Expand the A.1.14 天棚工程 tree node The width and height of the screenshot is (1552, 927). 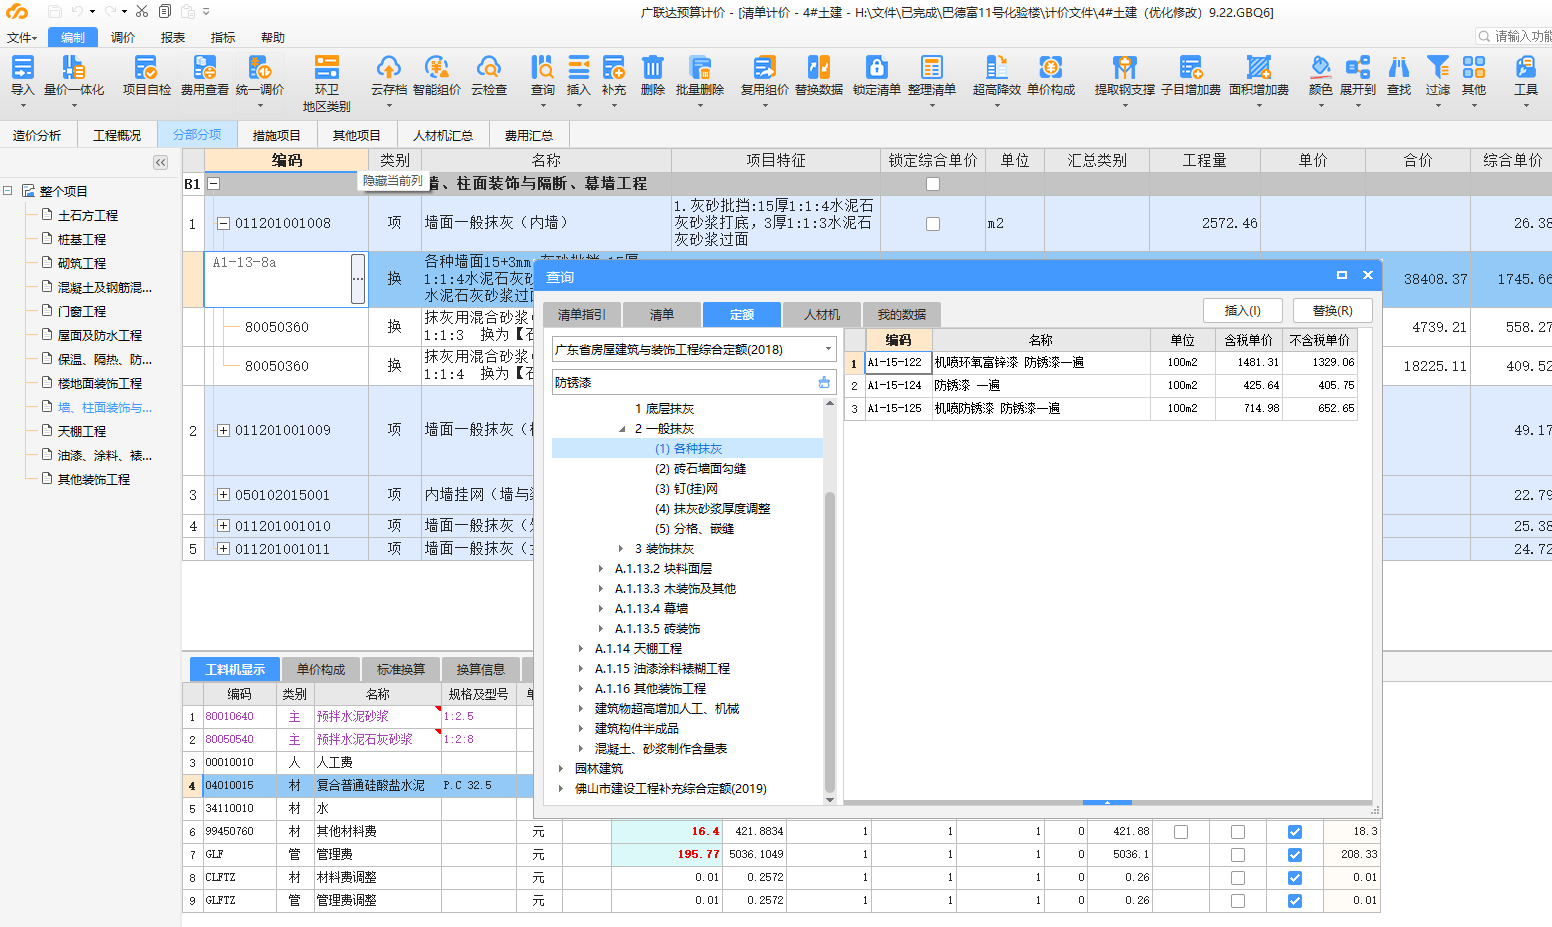pyautogui.click(x=581, y=649)
